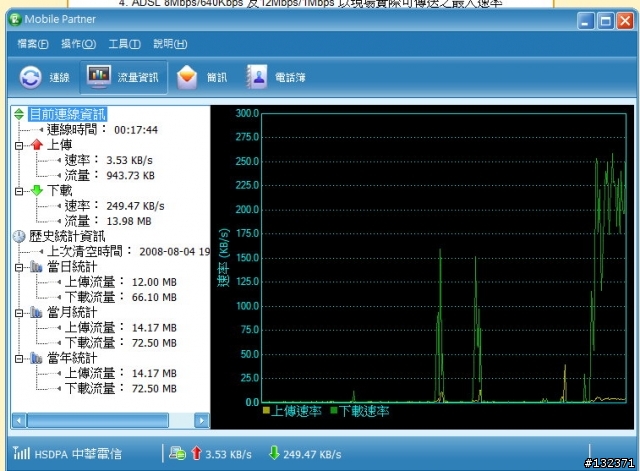Maximize the Mobile Partner window
This screenshot has height=471, width=640.
[x=605, y=21]
